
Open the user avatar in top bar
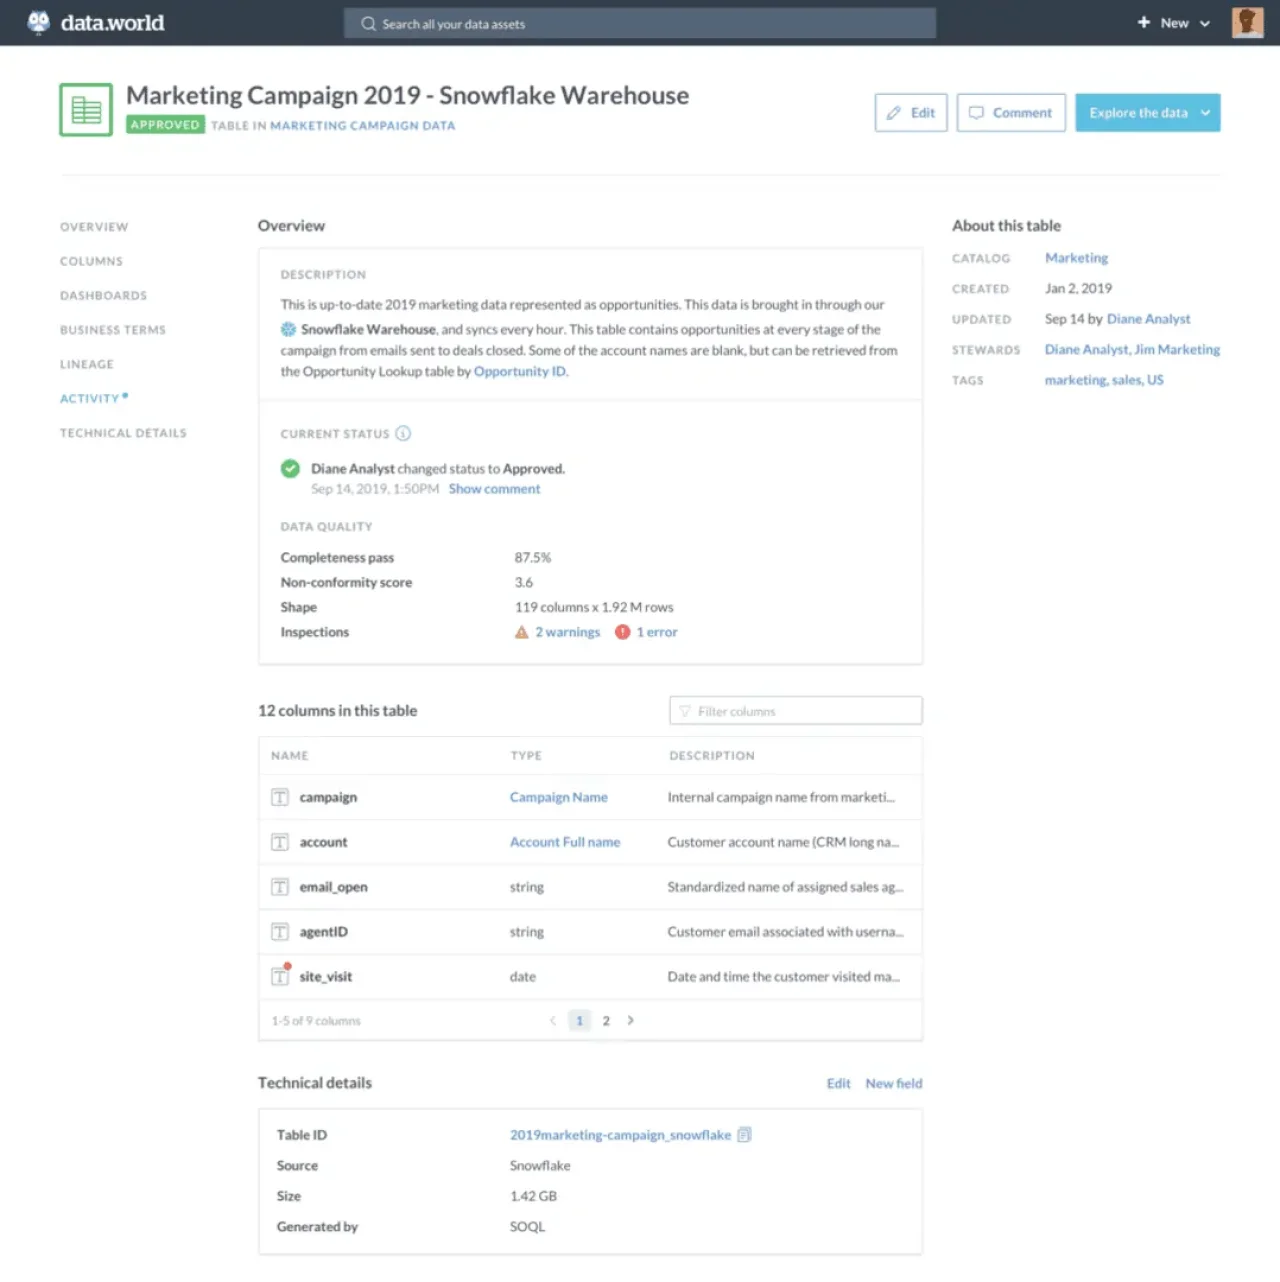point(1247,22)
